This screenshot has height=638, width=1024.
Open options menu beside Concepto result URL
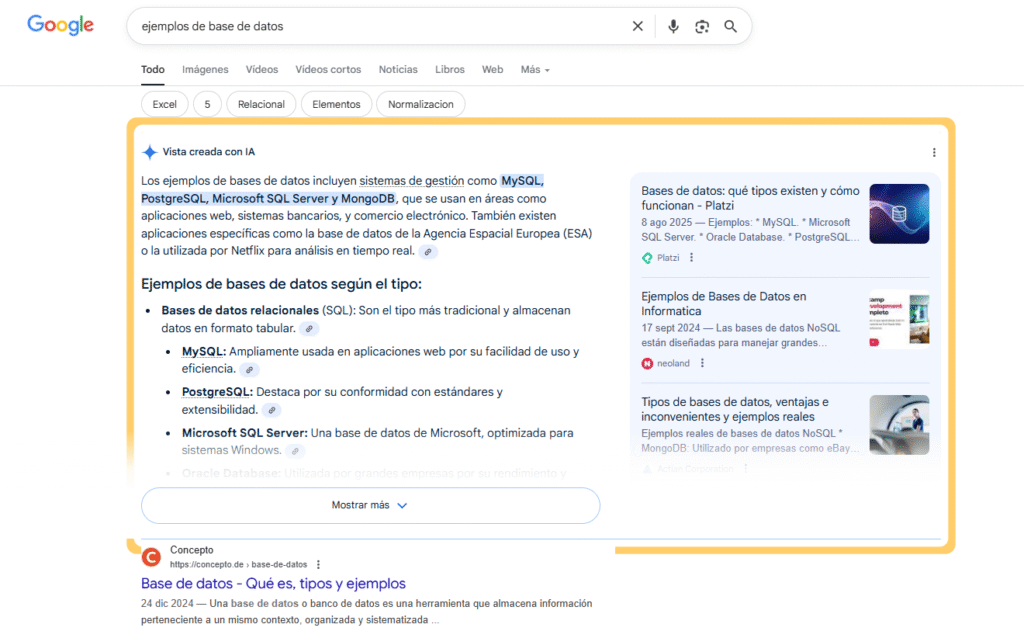point(319,565)
